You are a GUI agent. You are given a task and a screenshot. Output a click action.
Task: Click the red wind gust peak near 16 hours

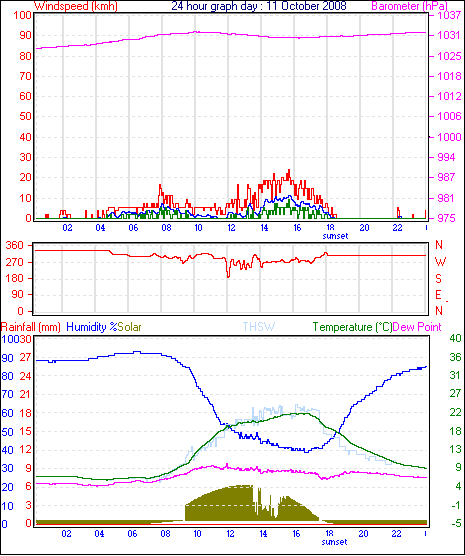[x=289, y=173]
